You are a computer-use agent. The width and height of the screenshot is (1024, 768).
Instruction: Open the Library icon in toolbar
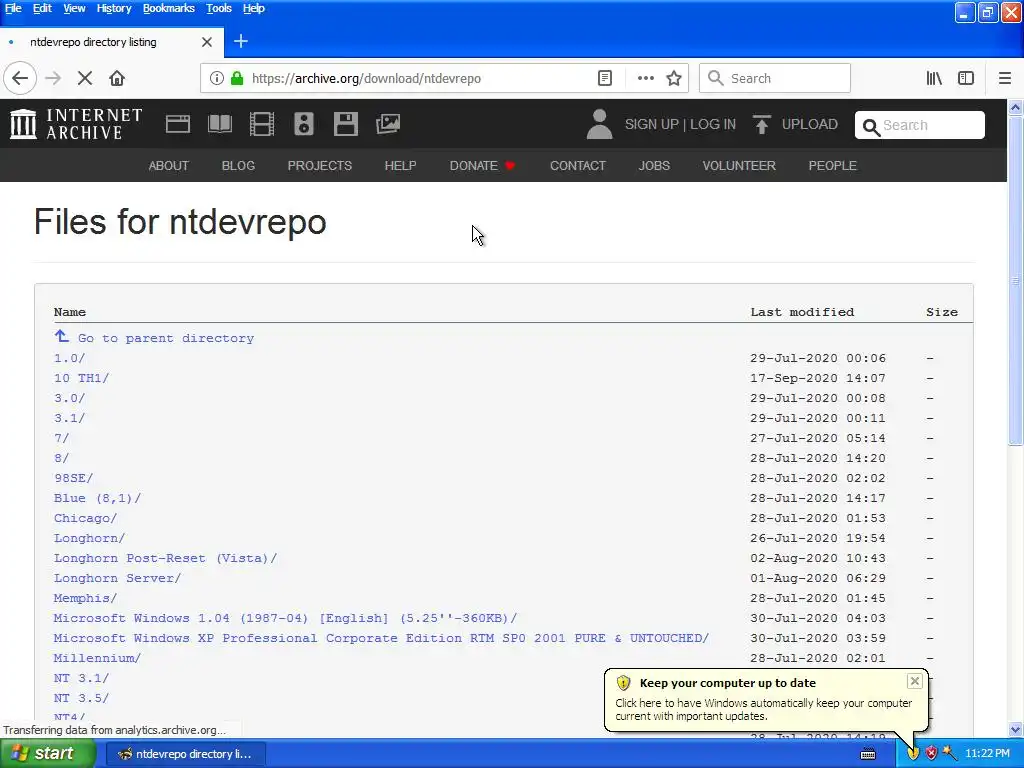pos(934,78)
